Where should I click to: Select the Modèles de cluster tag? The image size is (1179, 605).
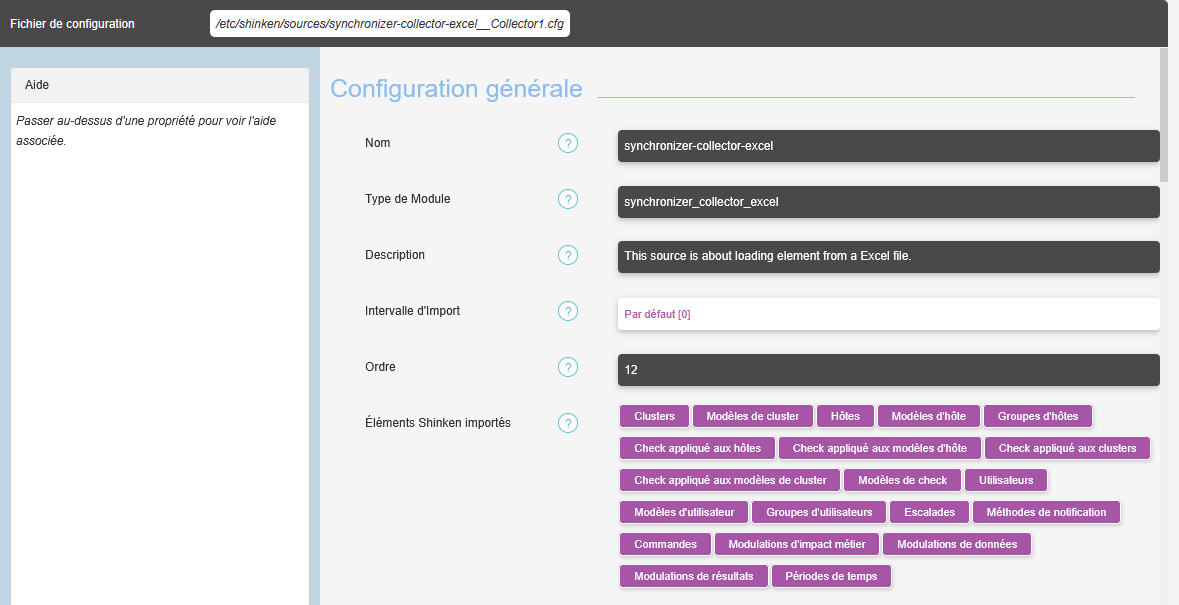(752, 416)
